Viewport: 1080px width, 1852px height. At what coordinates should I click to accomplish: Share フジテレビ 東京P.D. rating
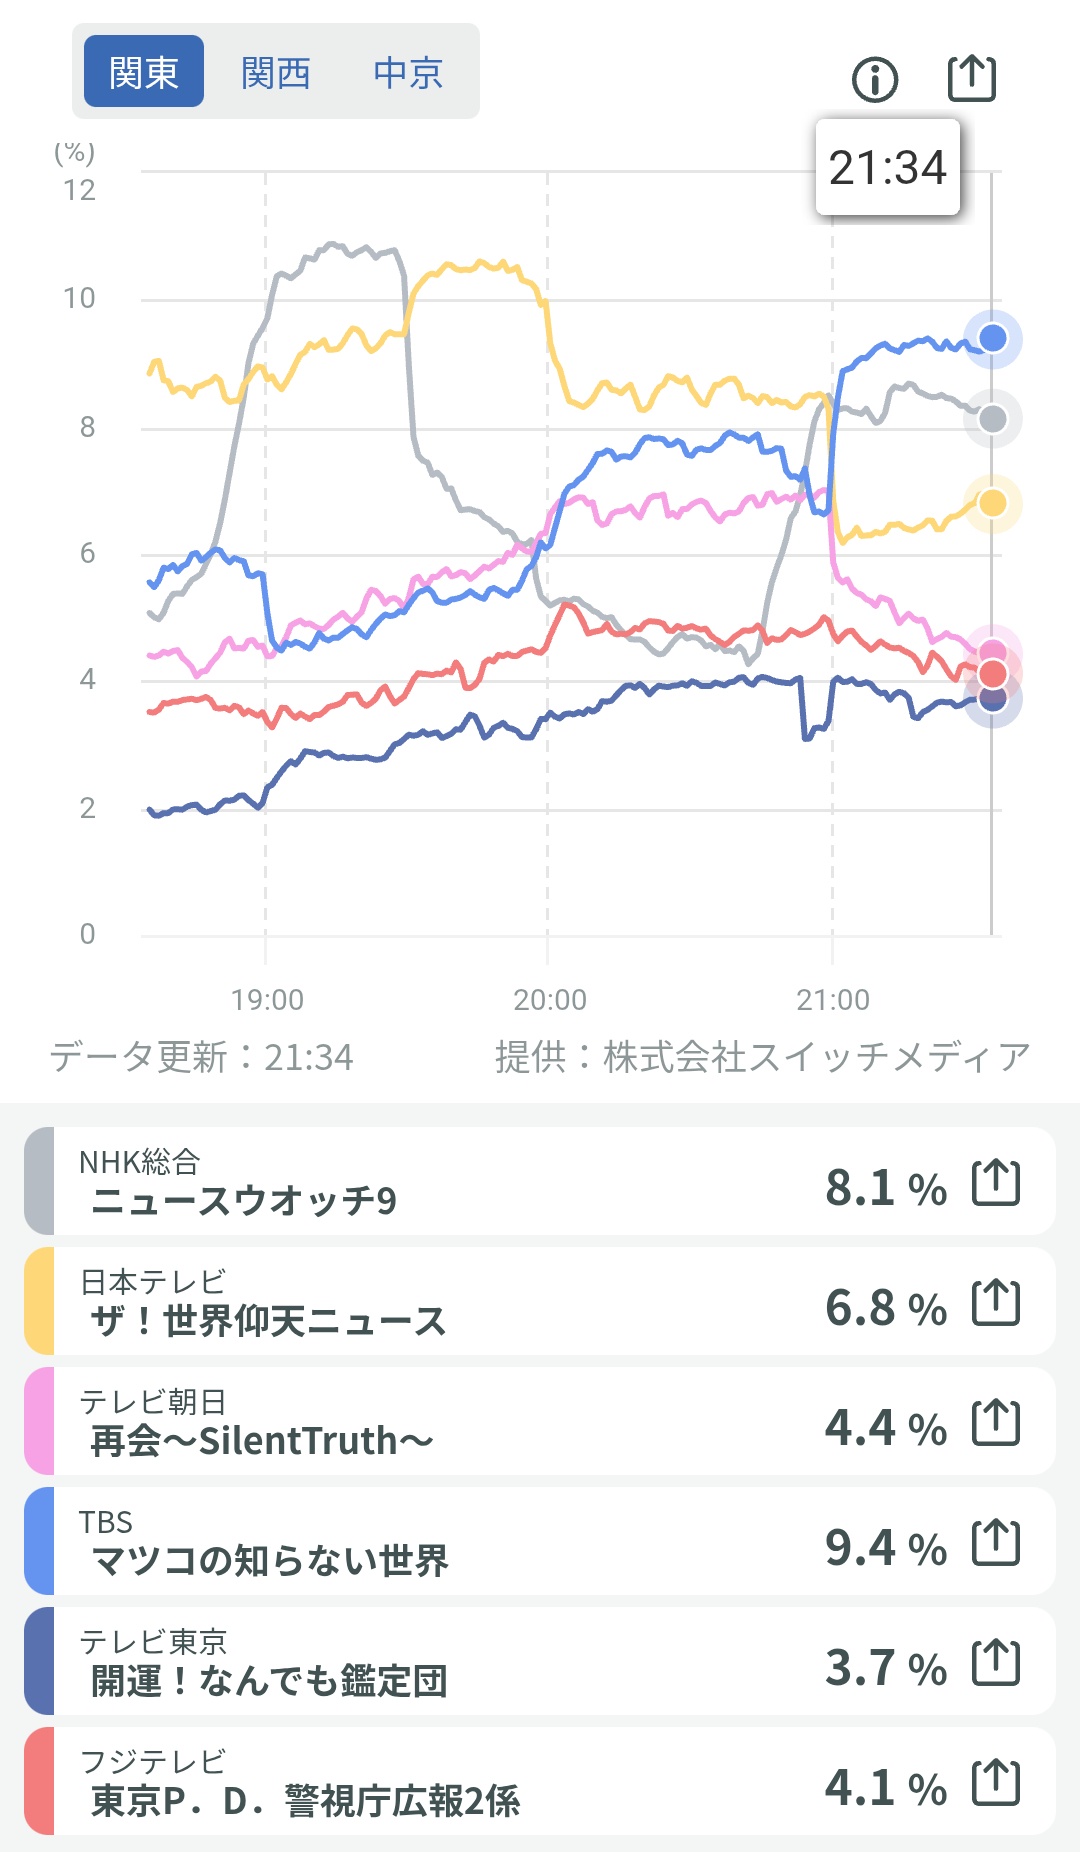tap(996, 1783)
